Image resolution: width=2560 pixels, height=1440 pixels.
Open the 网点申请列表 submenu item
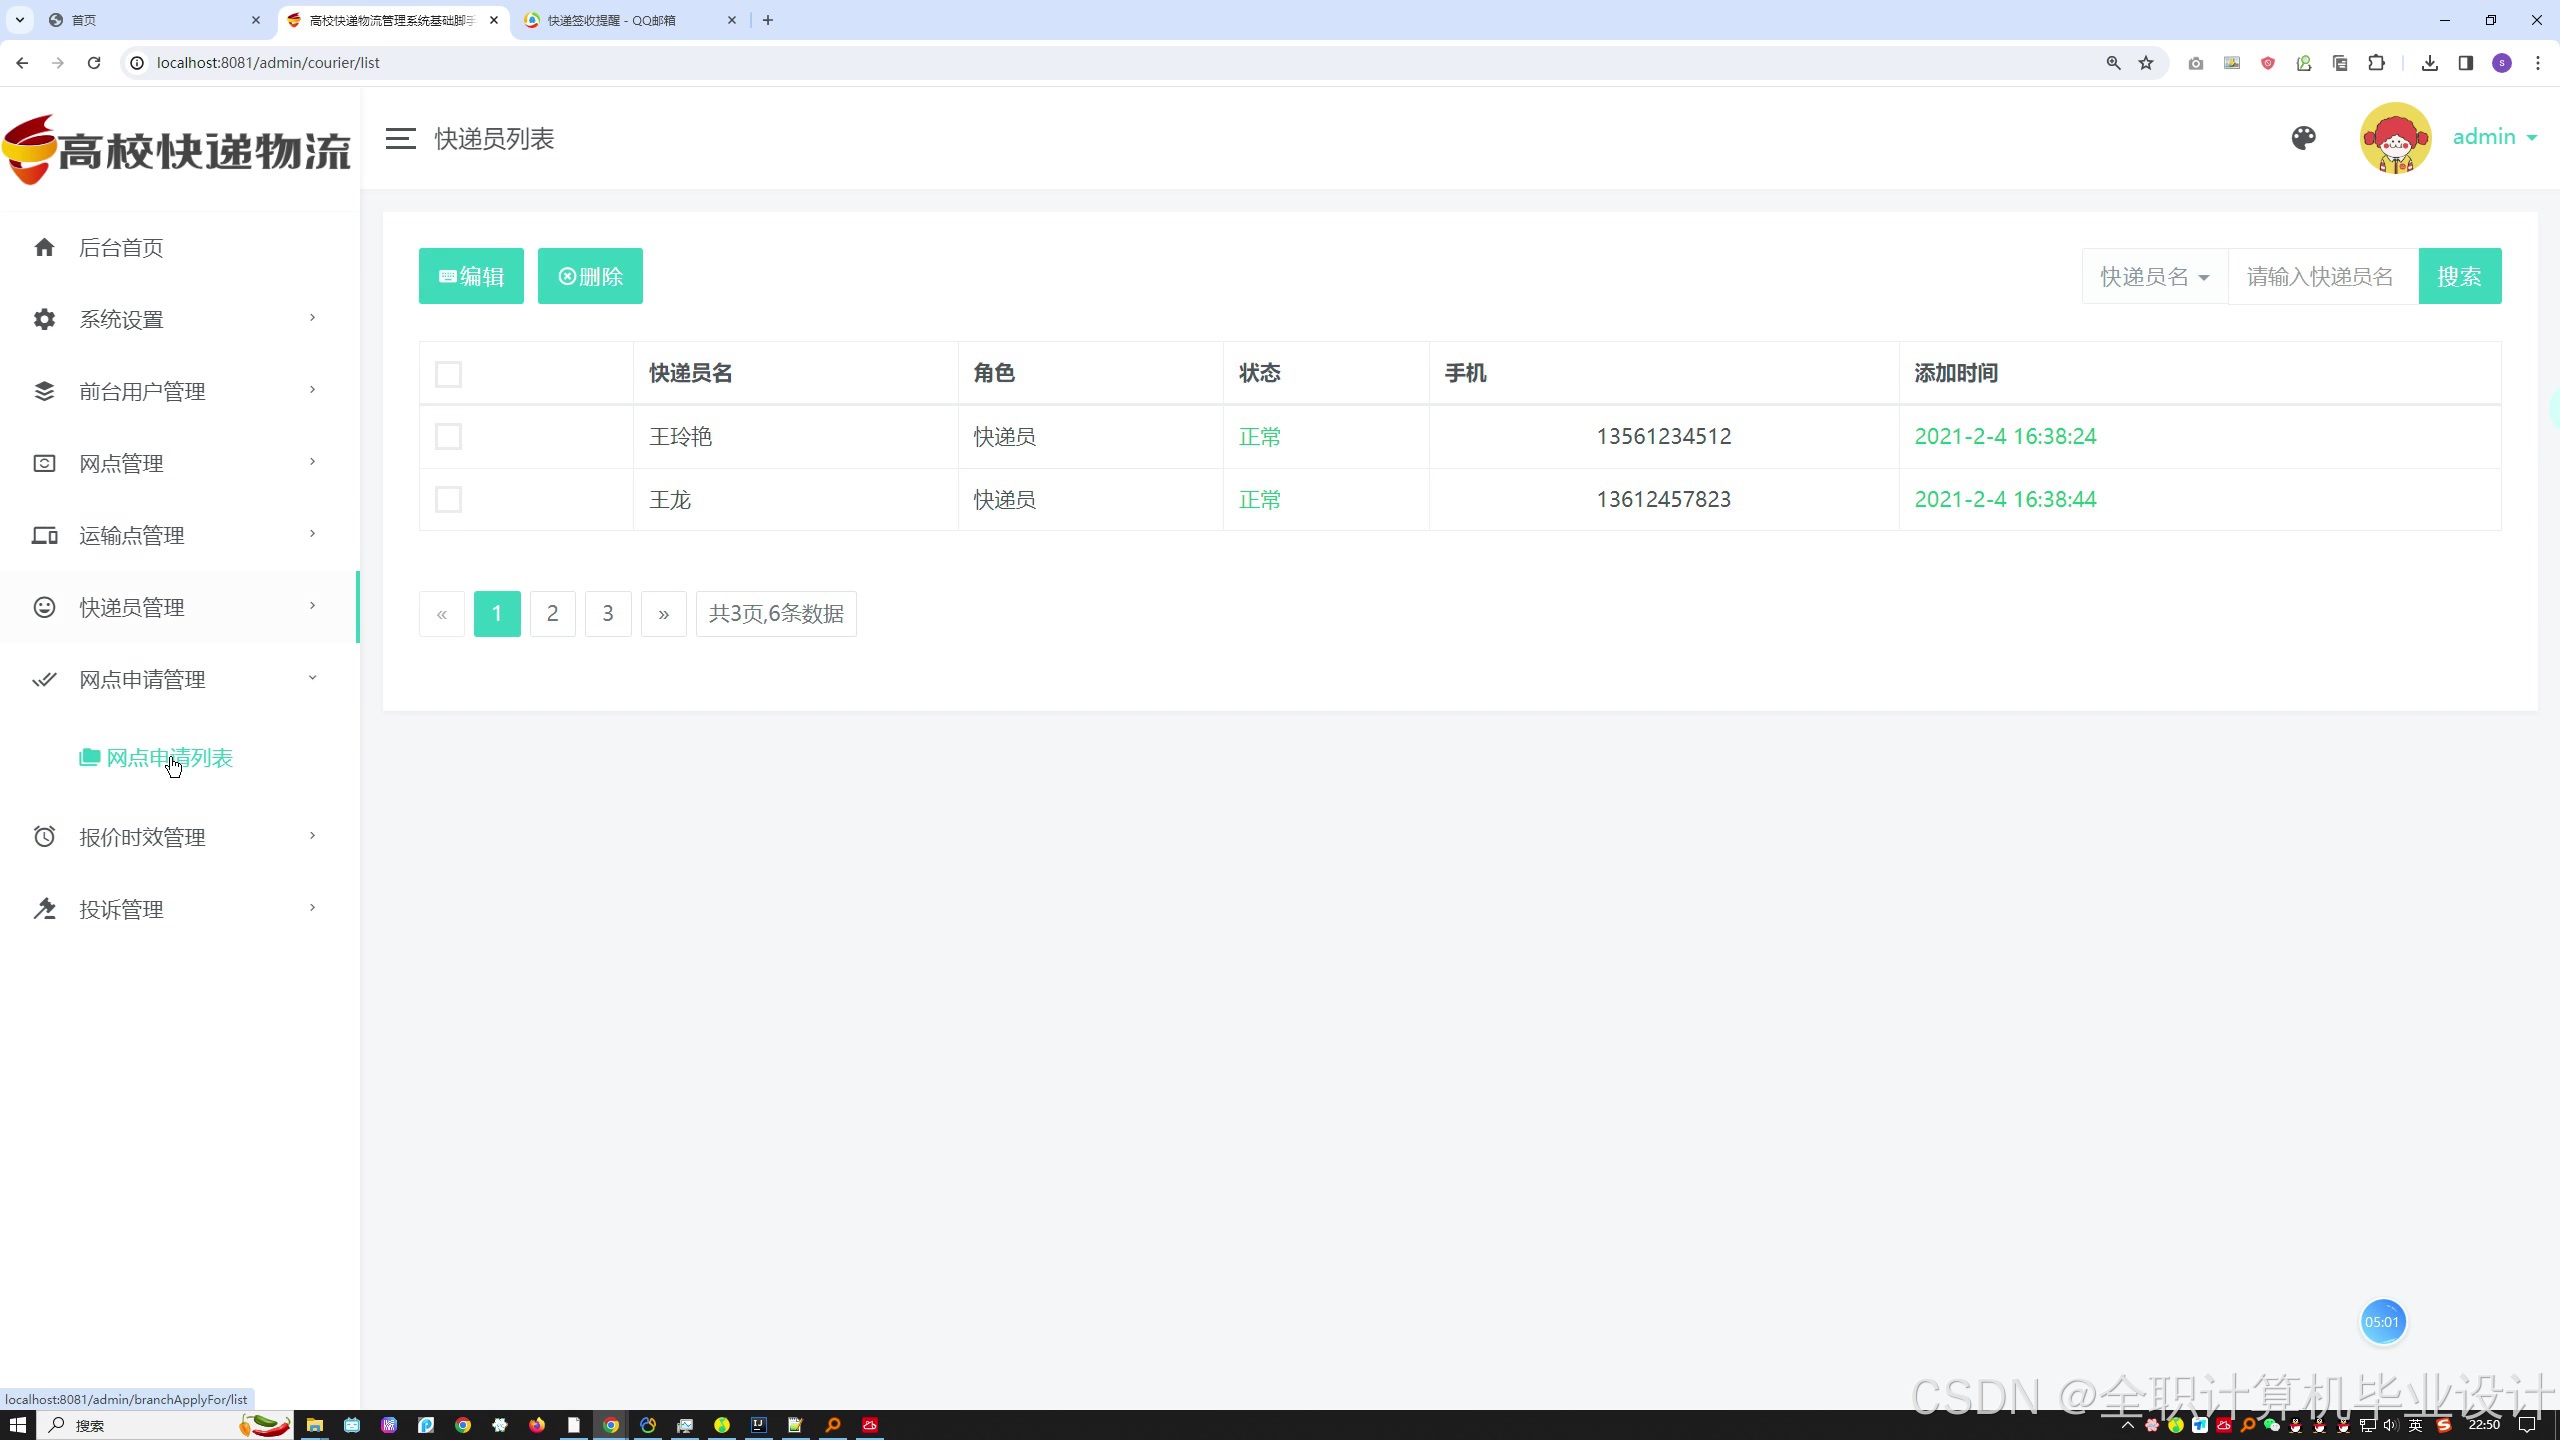[x=169, y=758]
